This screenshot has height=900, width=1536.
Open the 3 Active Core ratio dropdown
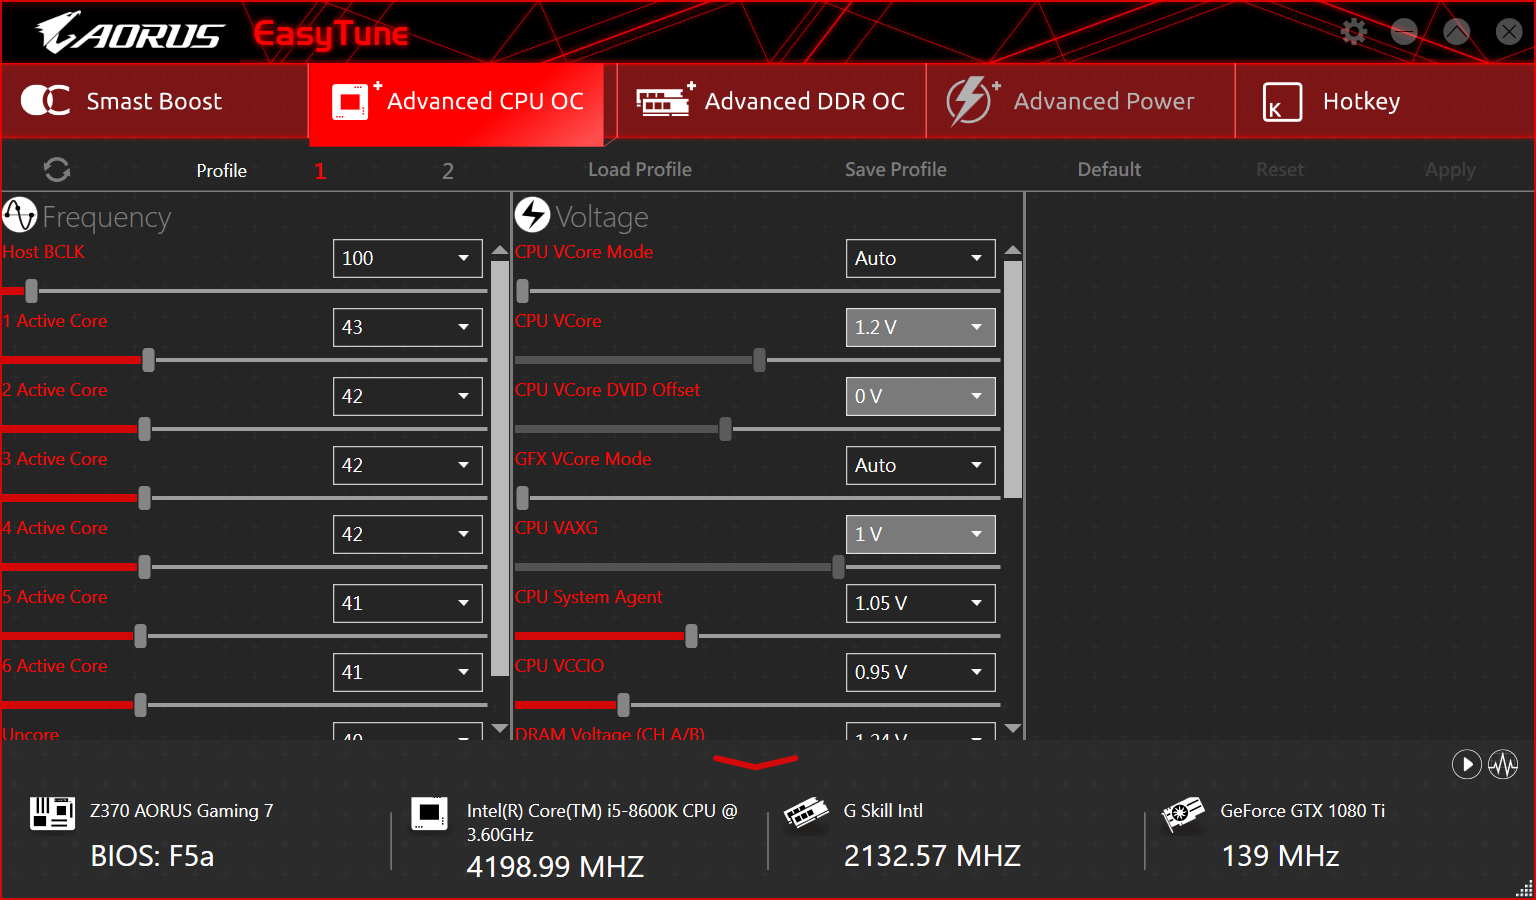[408, 465]
